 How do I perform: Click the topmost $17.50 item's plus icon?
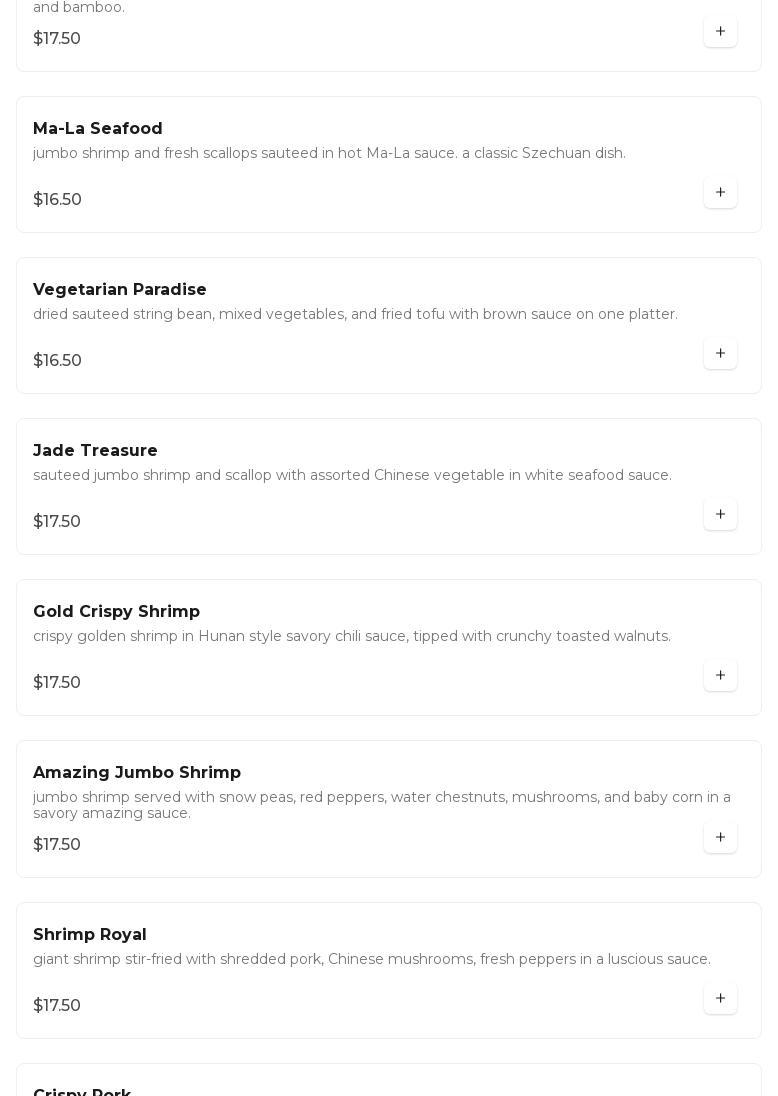720,32
